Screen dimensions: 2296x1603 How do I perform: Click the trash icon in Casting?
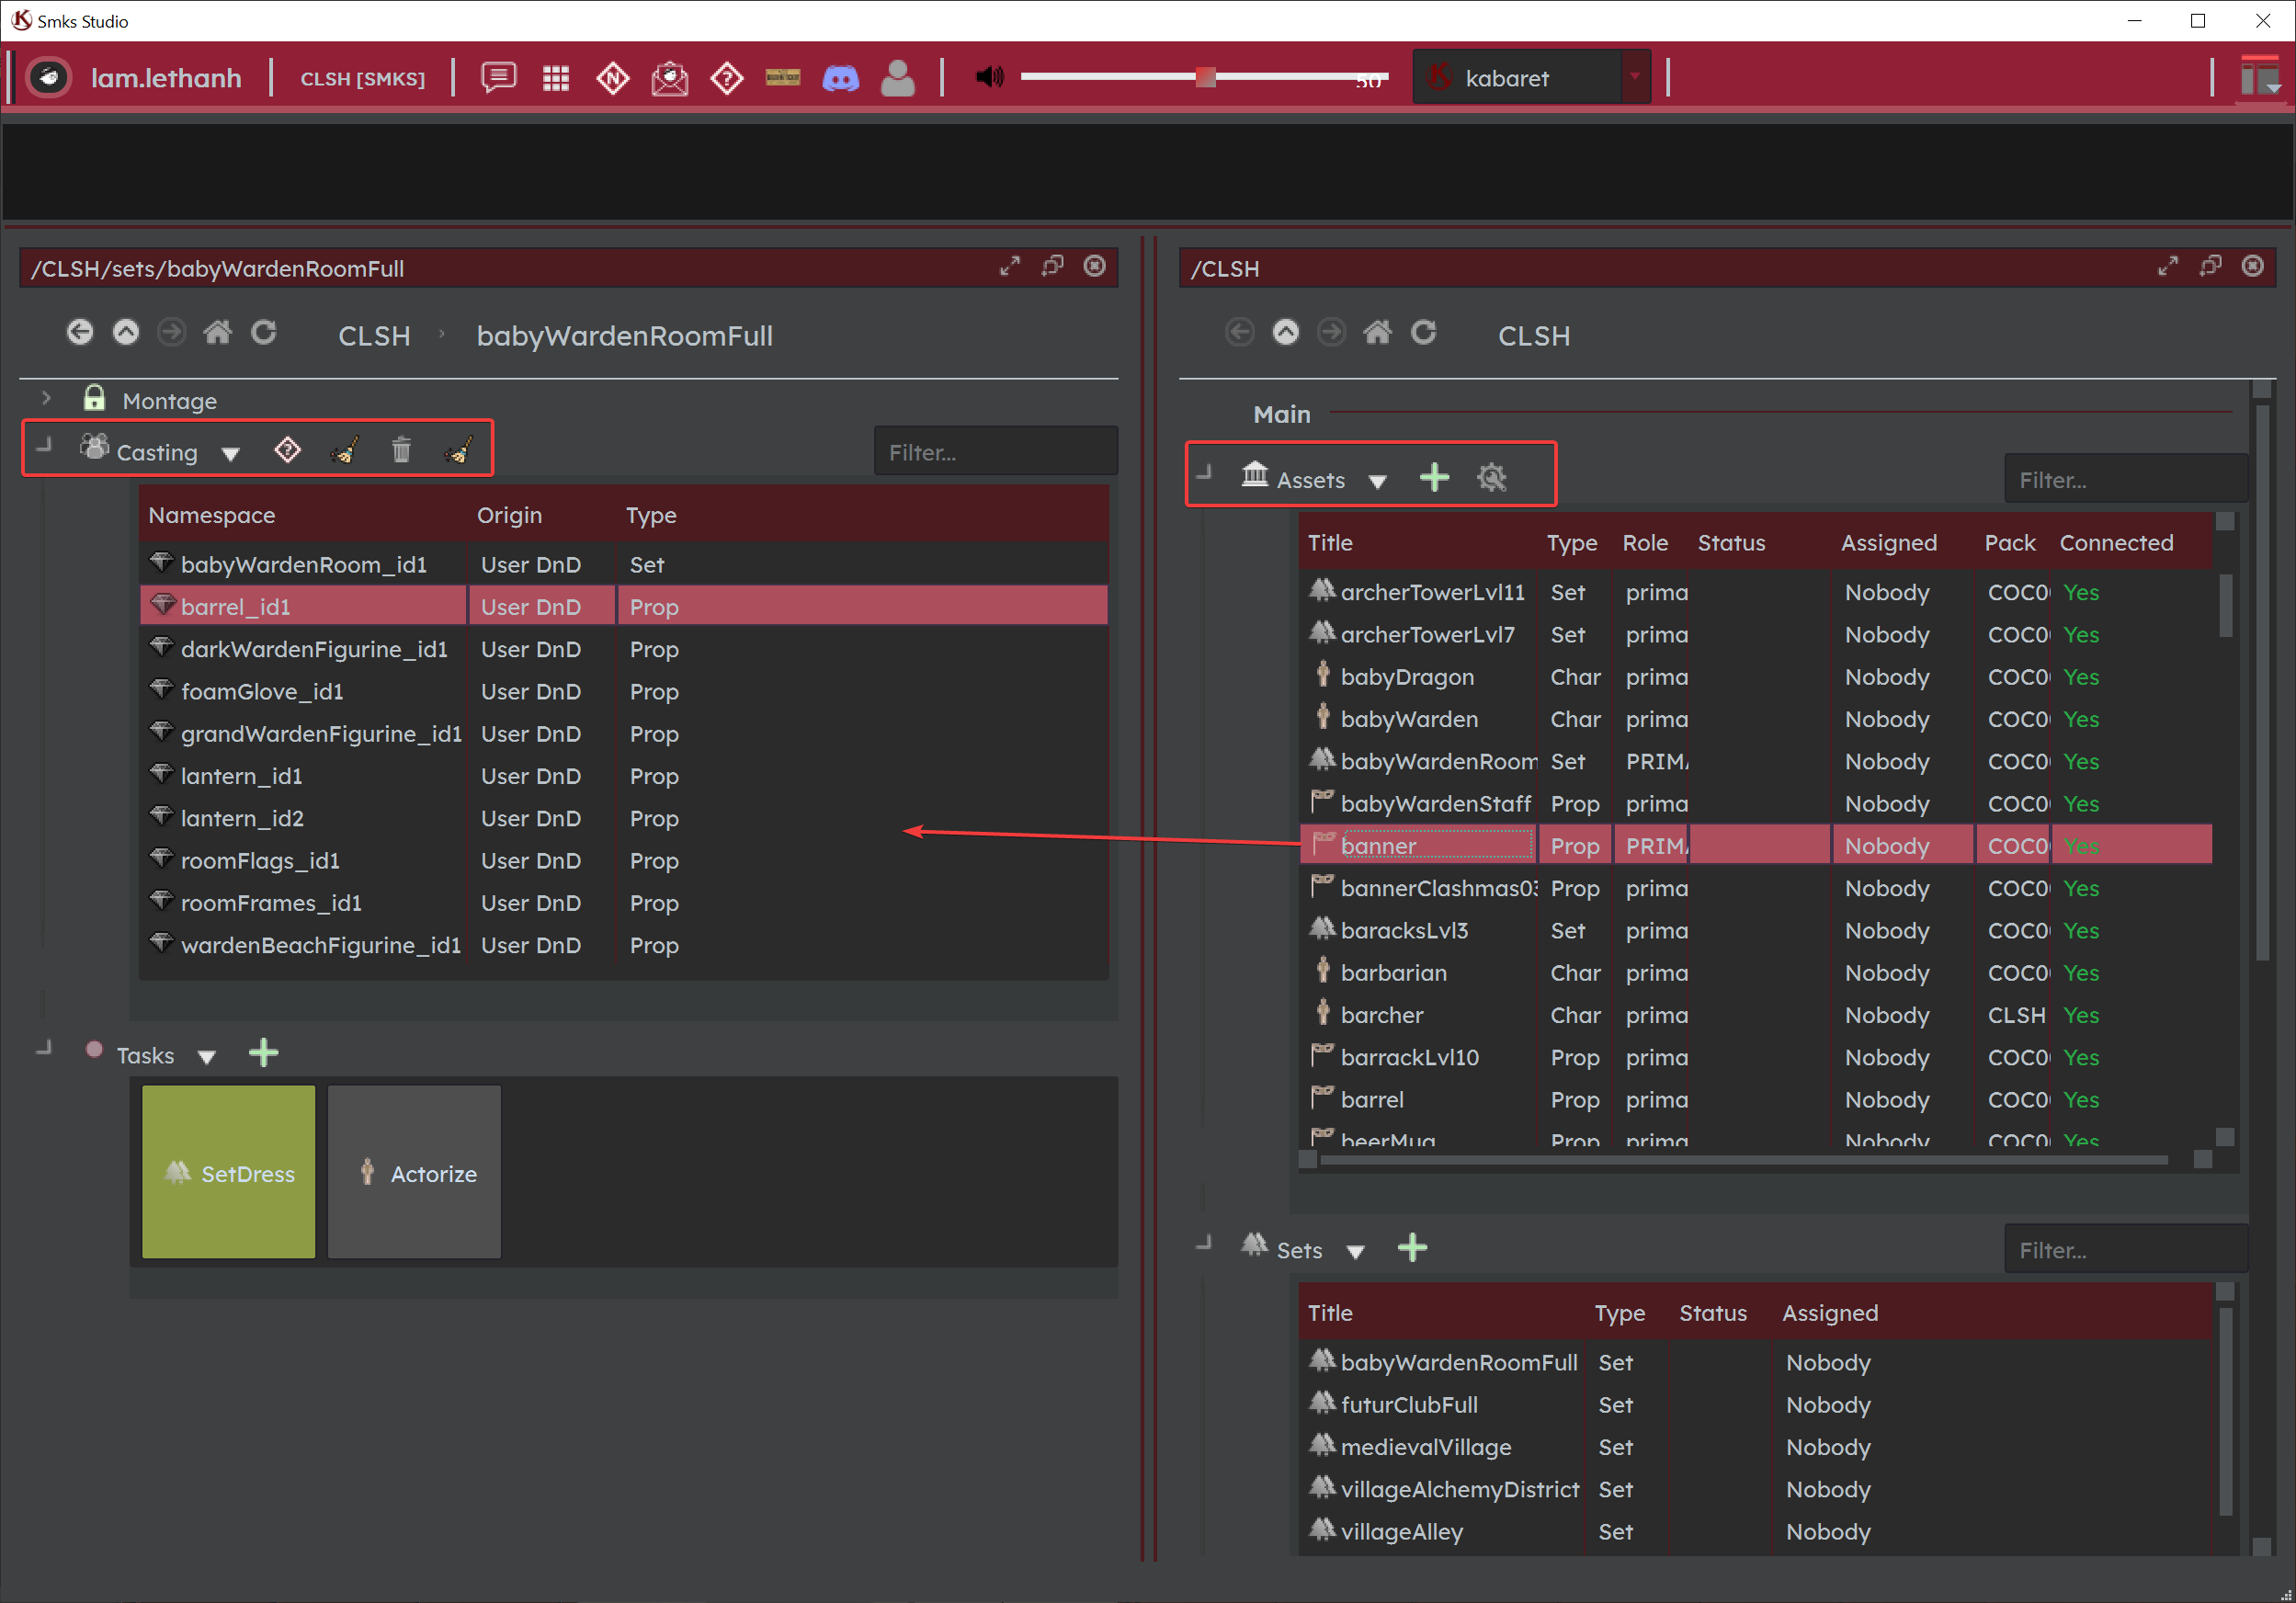(401, 450)
